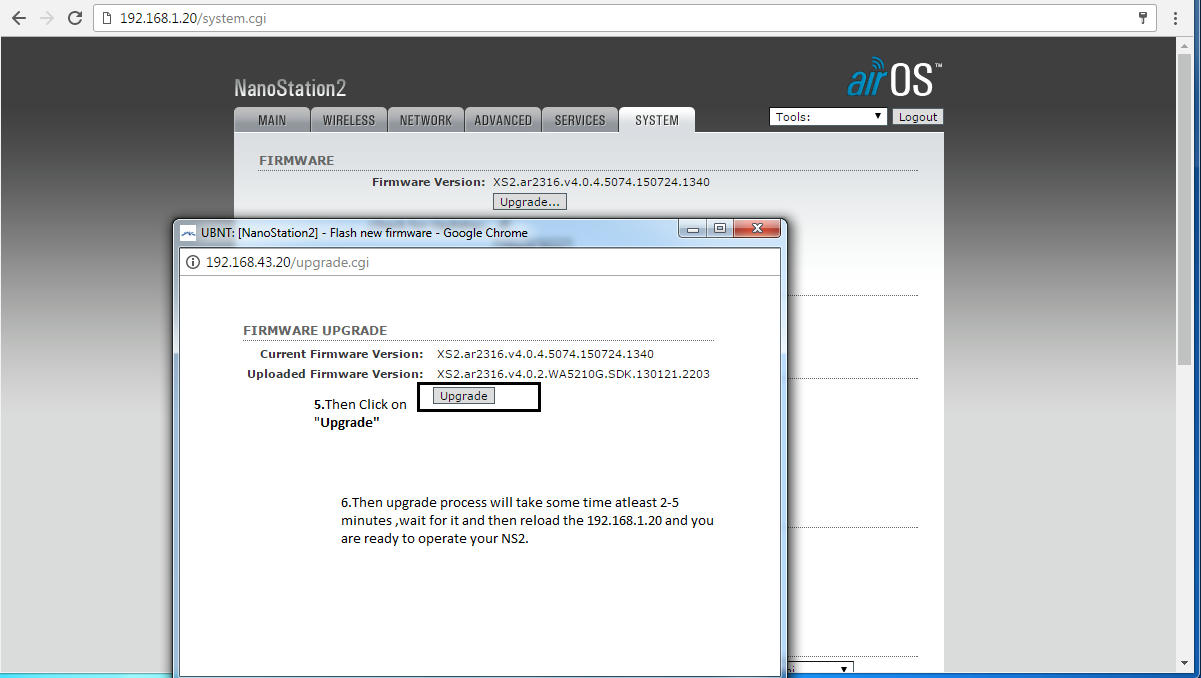This screenshot has width=1201, height=678.
Task: Go back with the browser back arrow
Action: (19, 18)
